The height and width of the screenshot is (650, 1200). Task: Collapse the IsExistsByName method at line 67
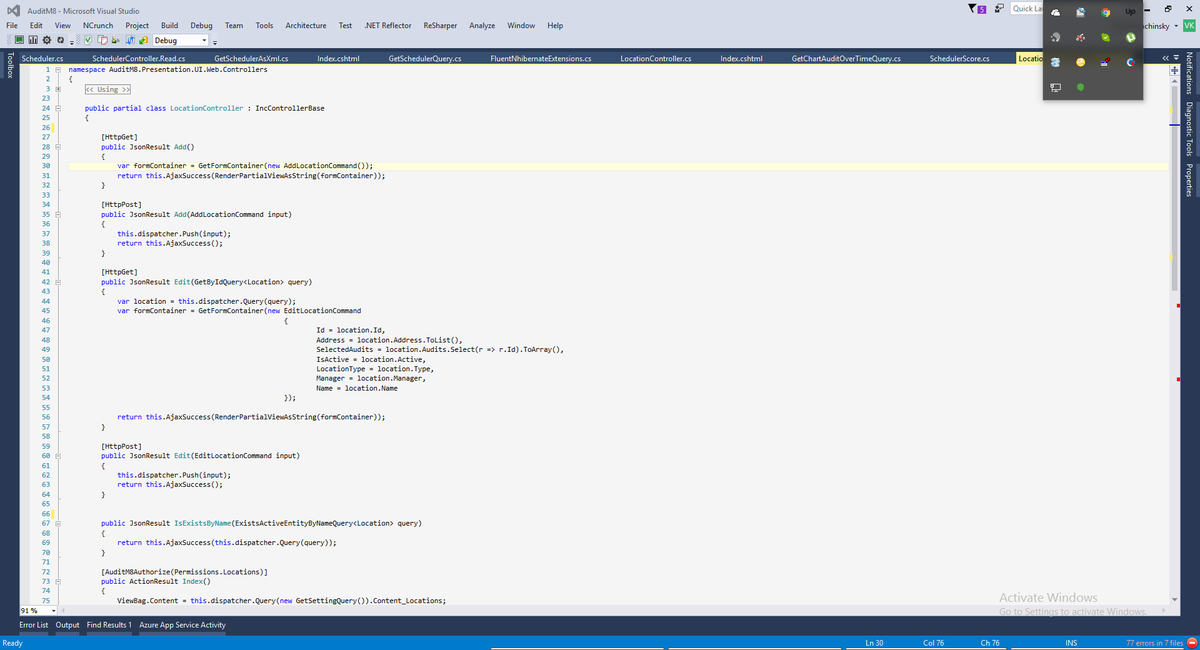pos(58,523)
